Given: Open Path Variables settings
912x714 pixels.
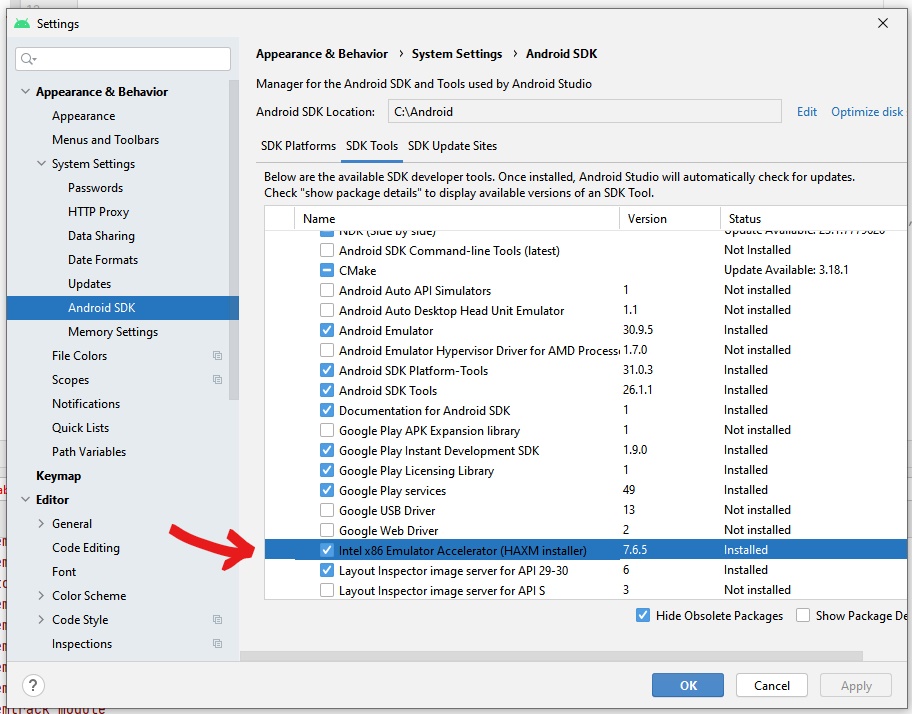Looking at the screenshot, I should click(89, 452).
